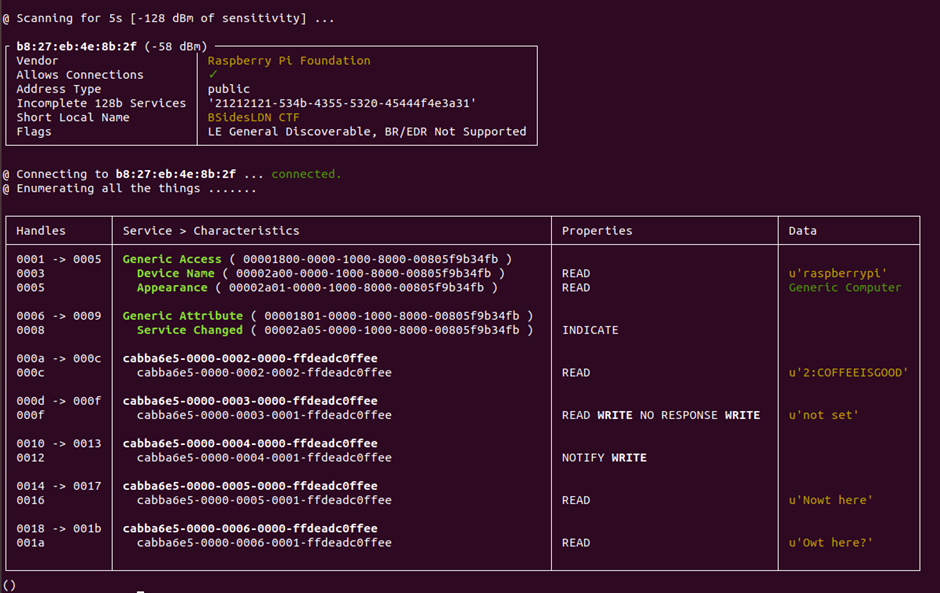Image resolution: width=940 pixels, height=593 pixels.
Task: Click the u'2:COFFEEISGOOD' data value
Action: pyautogui.click(x=848, y=373)
